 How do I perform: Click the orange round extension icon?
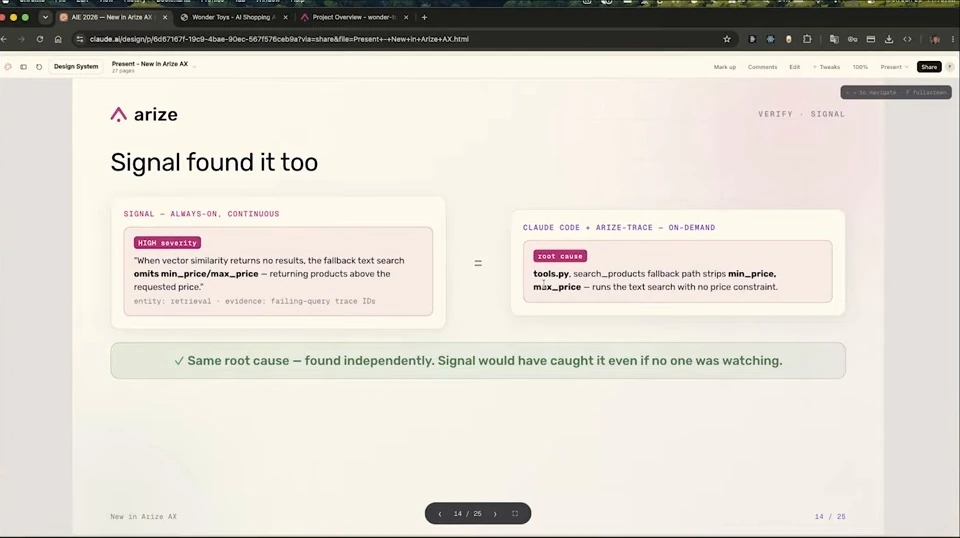point(789,39)
